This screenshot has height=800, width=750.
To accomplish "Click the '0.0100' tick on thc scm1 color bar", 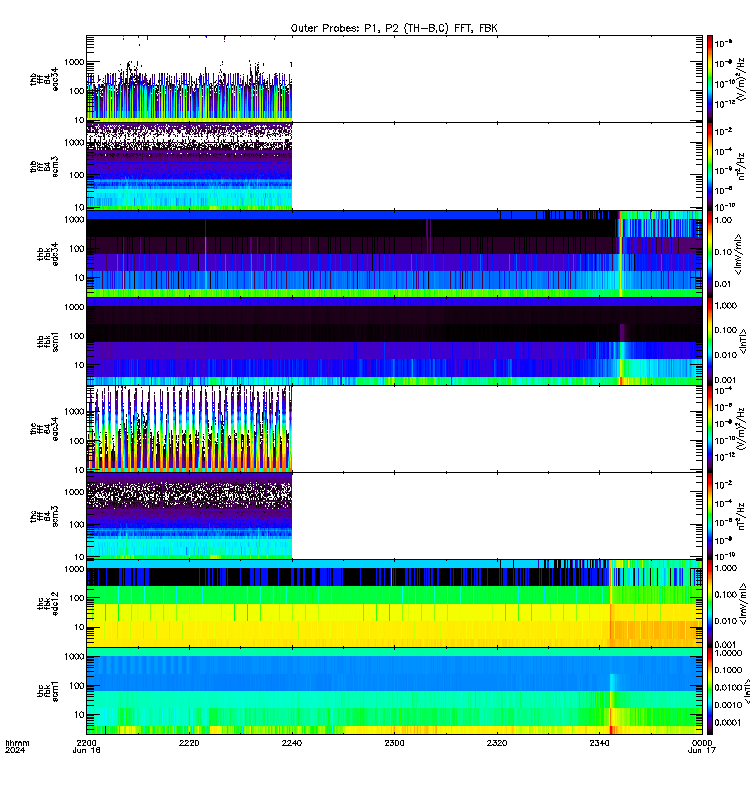I will coord(728,687).
